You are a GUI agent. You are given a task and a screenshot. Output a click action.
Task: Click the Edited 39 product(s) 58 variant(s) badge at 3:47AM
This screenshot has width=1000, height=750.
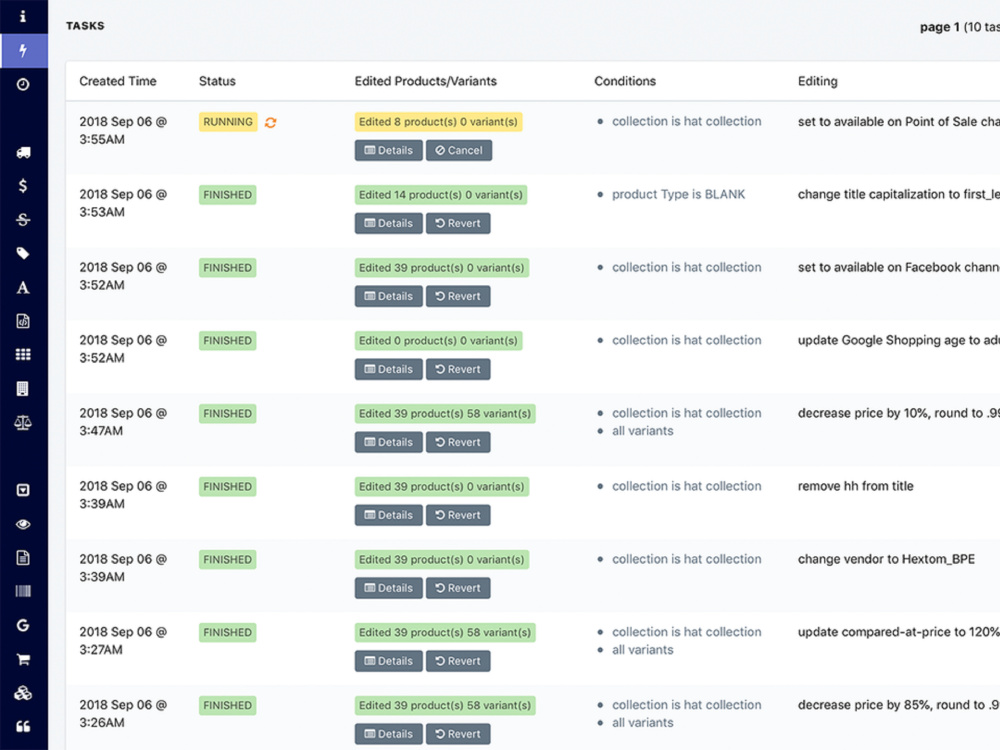pos(445,413)
